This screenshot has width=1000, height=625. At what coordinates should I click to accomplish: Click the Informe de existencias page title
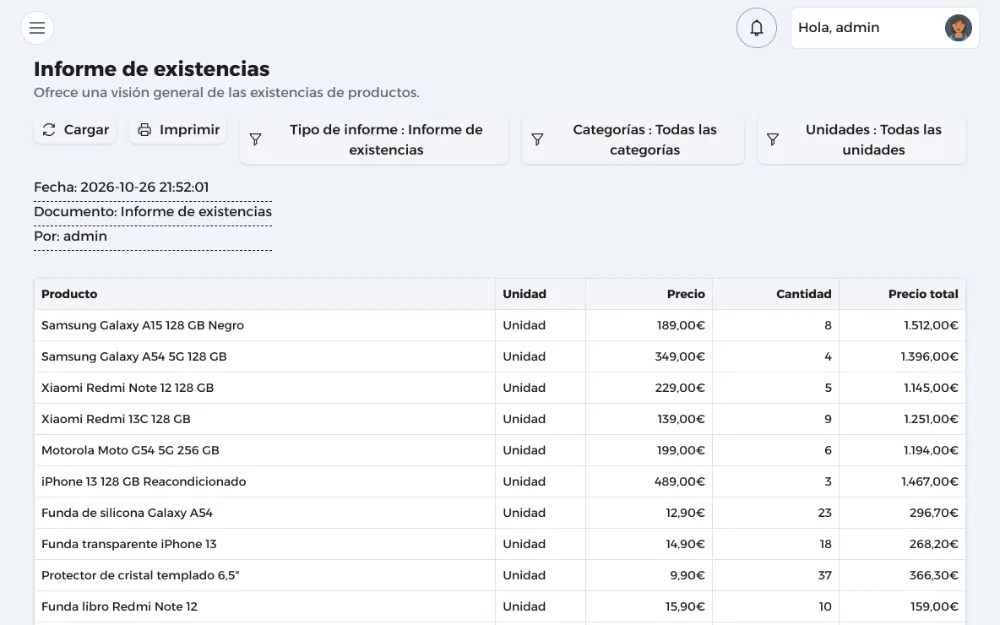pyautogui.click(x=152, y=69)
